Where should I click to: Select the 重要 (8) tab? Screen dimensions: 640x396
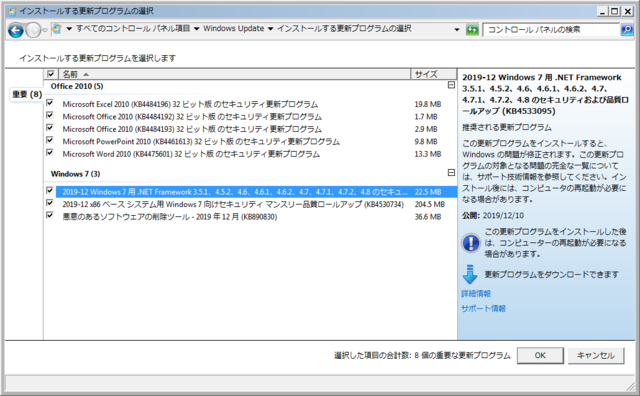coord(27,94)
